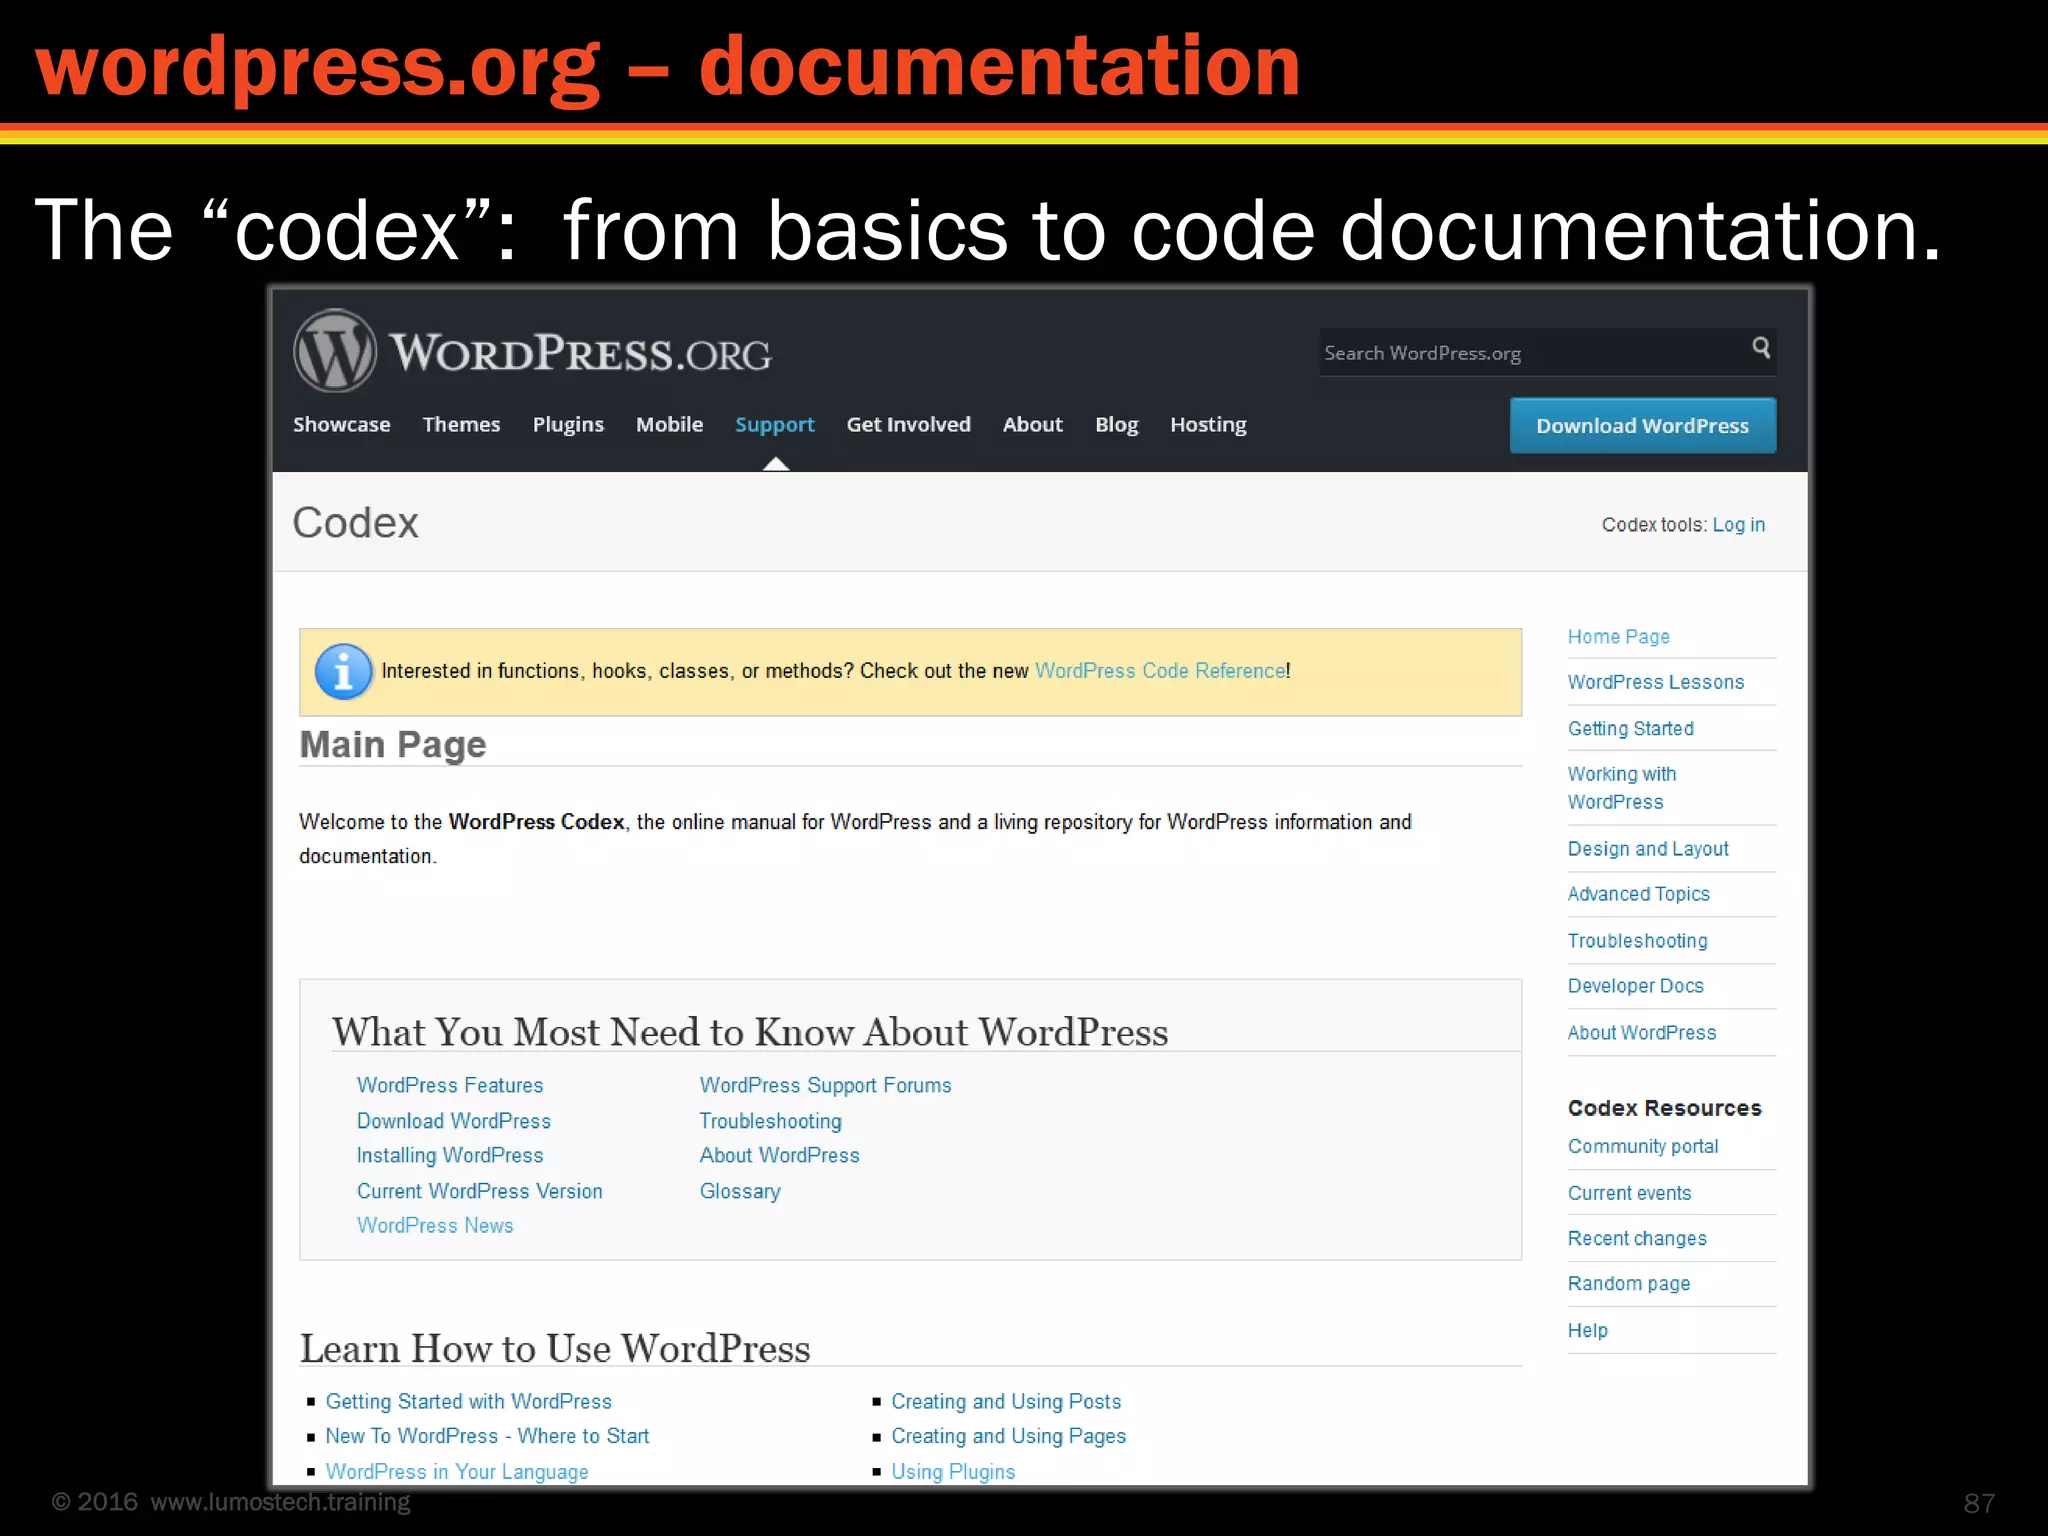This screenshot has width=2048, height=1536.
Task: Open Creating and Using Pages link
Action: click(1008, 1437)
